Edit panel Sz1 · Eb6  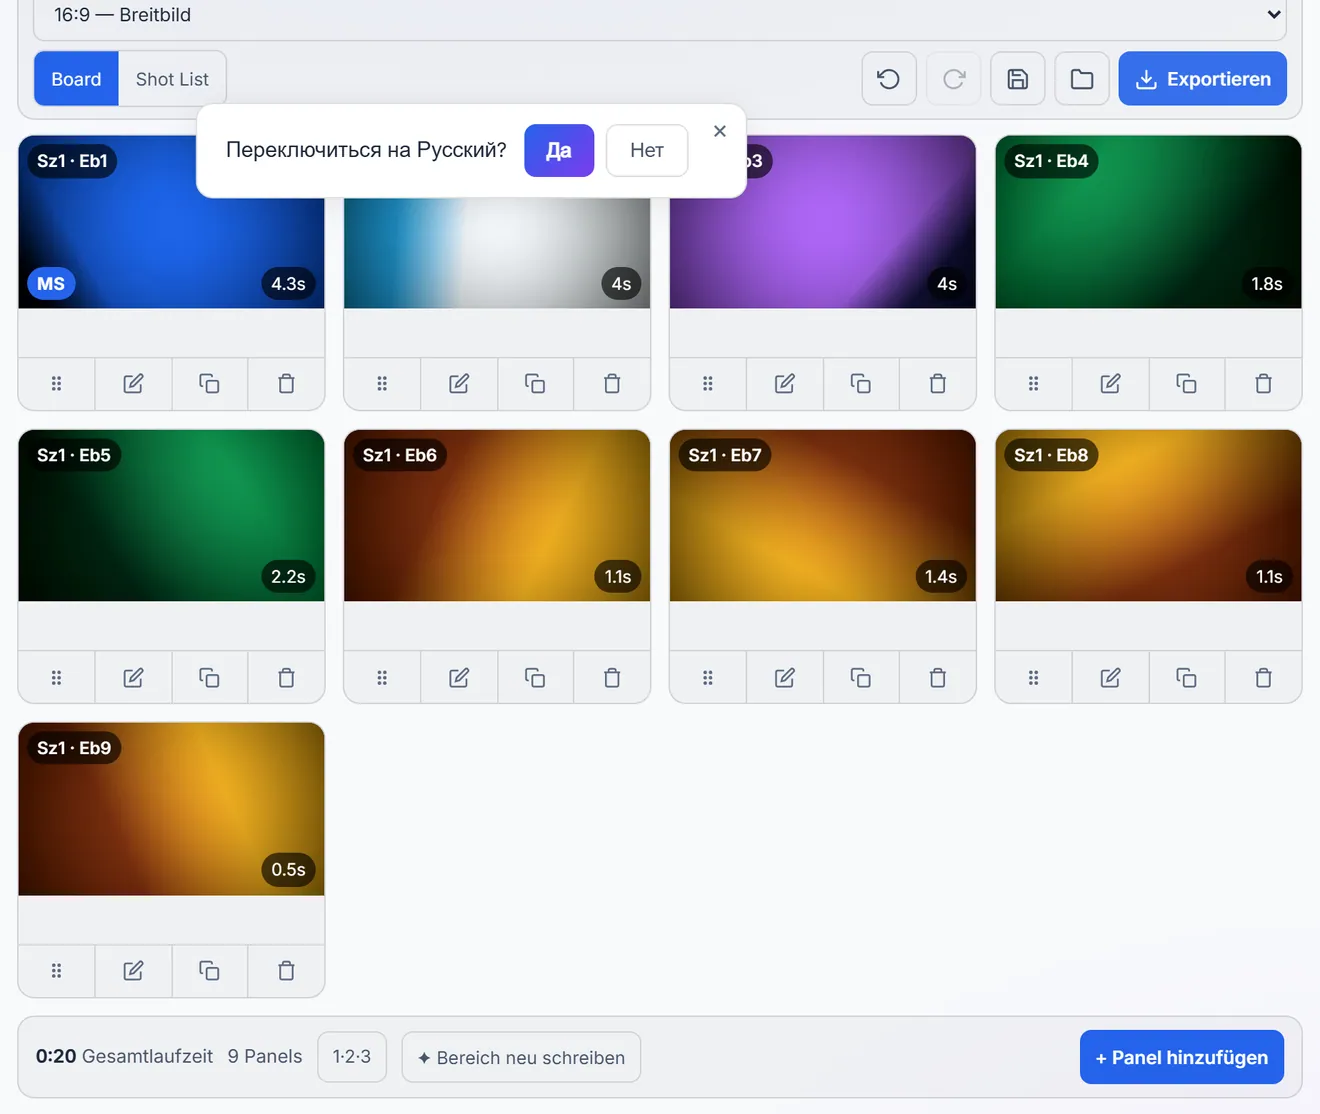[x=459, y=678]
